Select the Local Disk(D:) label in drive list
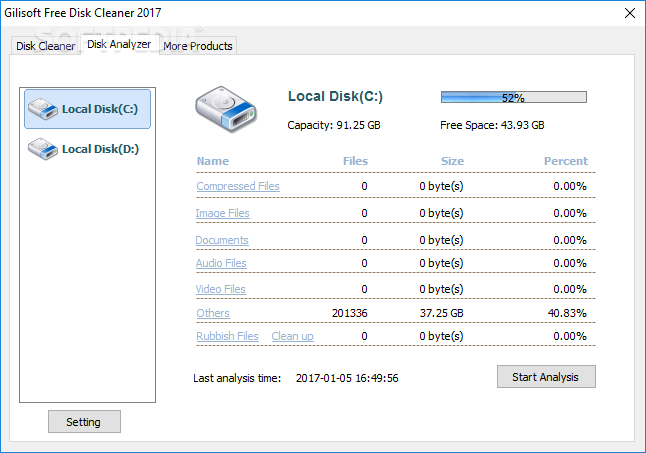 [x=101, y=149]
